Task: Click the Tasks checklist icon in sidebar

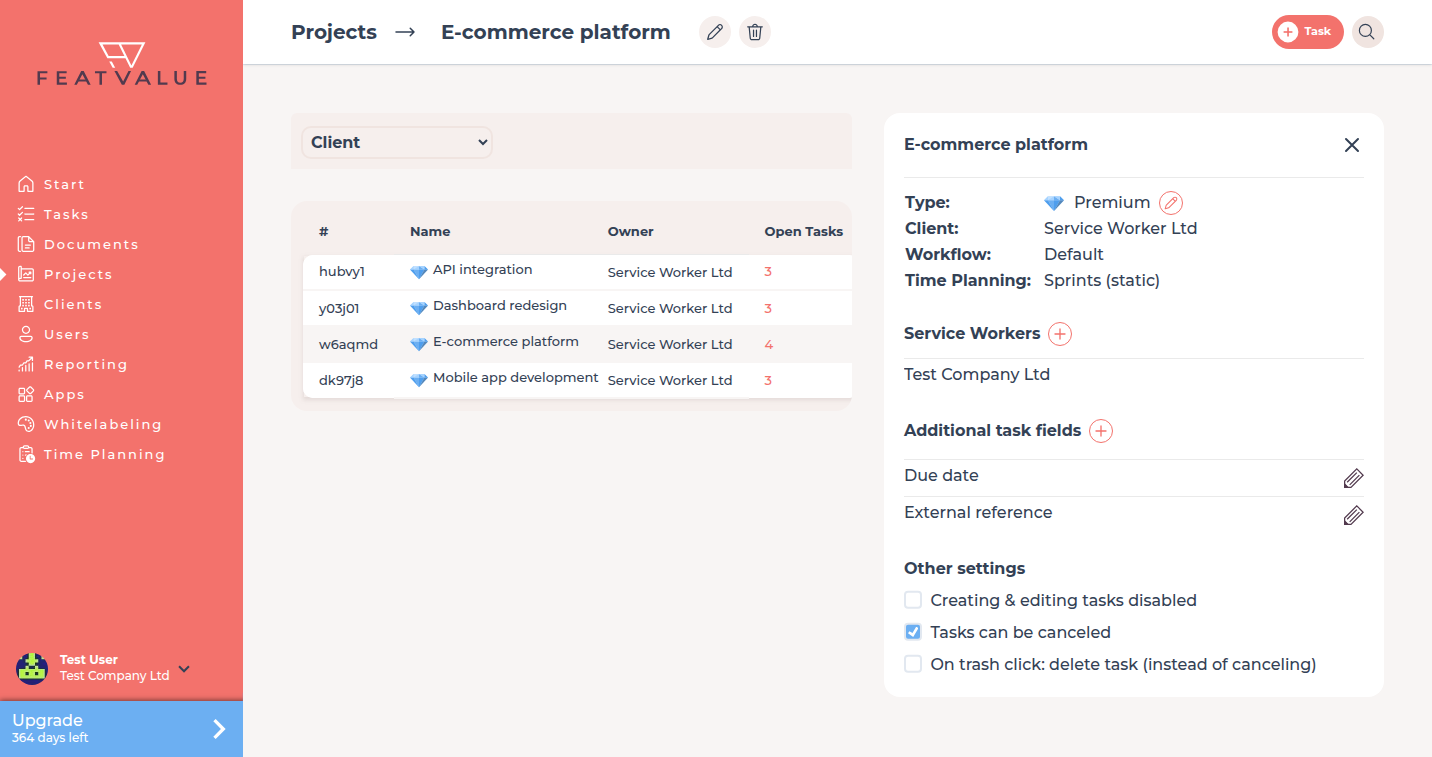Action: pos(26,214)
